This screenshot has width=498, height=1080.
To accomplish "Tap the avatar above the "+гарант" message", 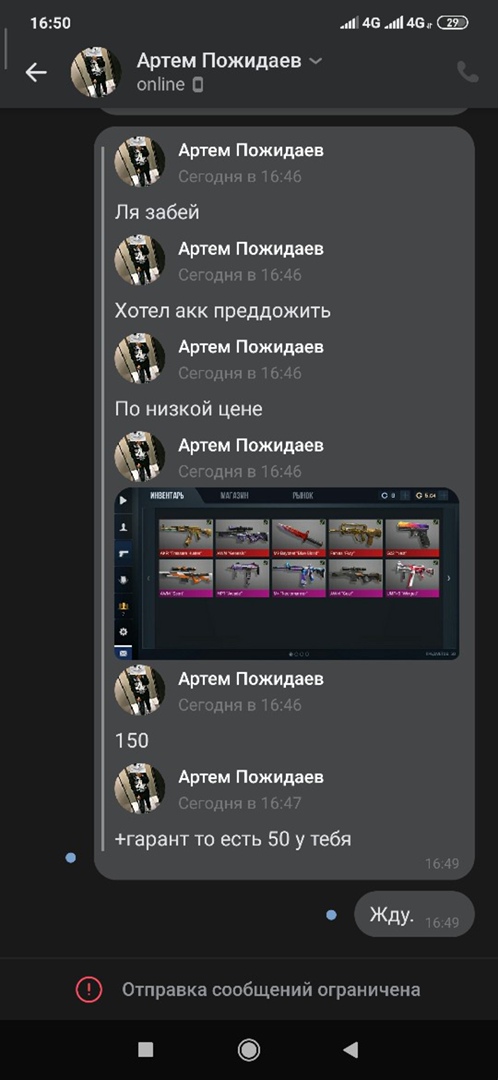I will (x=140, y=789).
